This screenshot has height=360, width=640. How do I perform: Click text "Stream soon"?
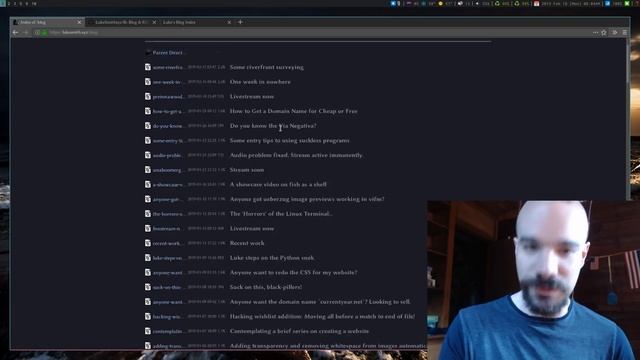pos(247,170)
